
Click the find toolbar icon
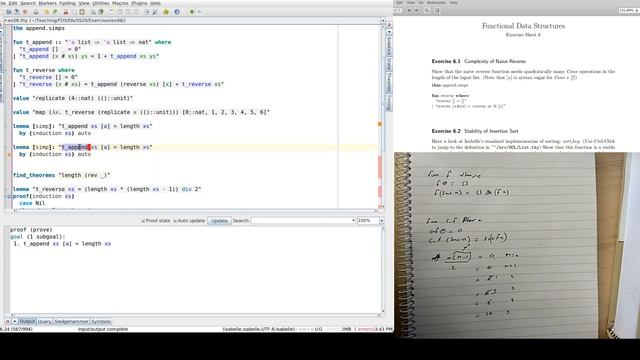pyautogui.click(x=93, y=12)
